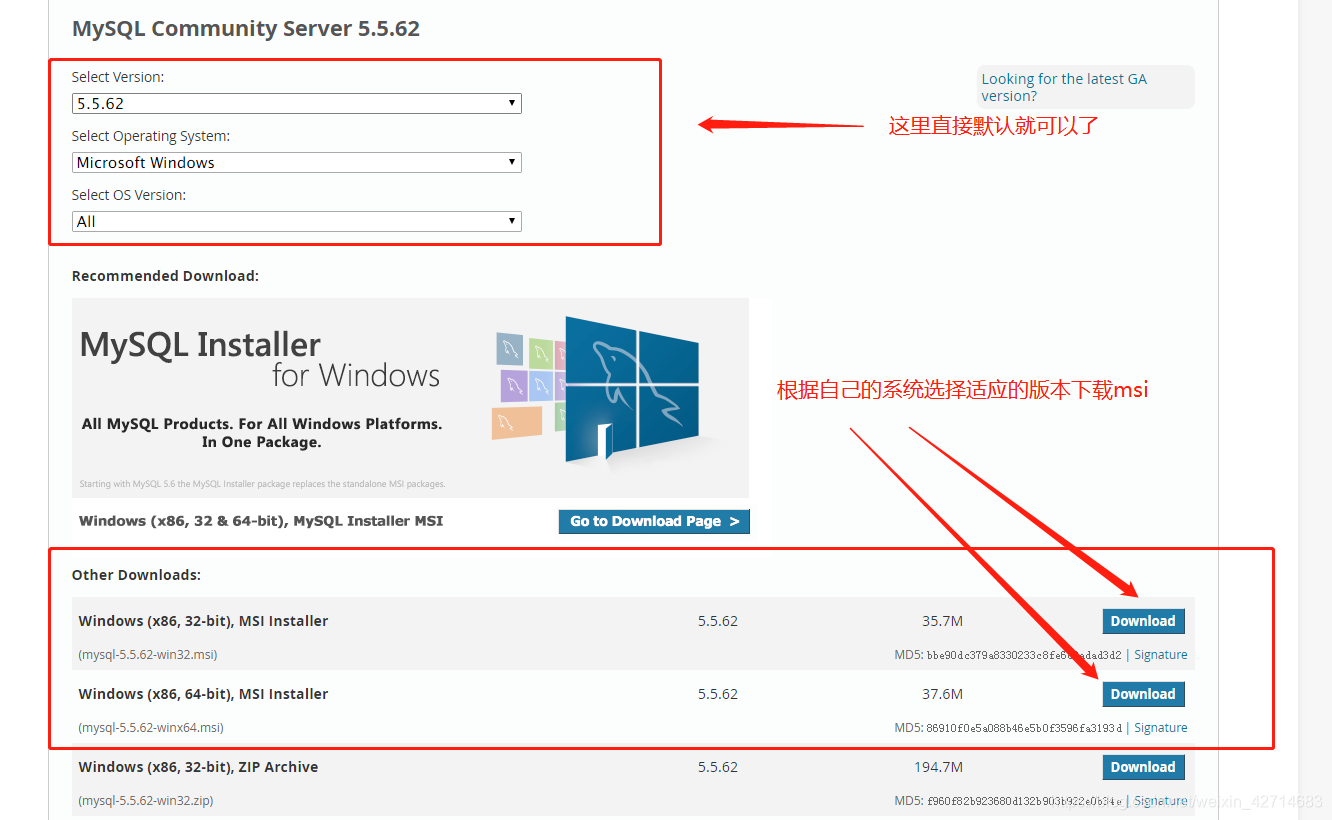Click the file name (mysql-5.5.62-win32.zip)
The width and height of the screenshot is (1332, 820).
[x=146, y=801]
